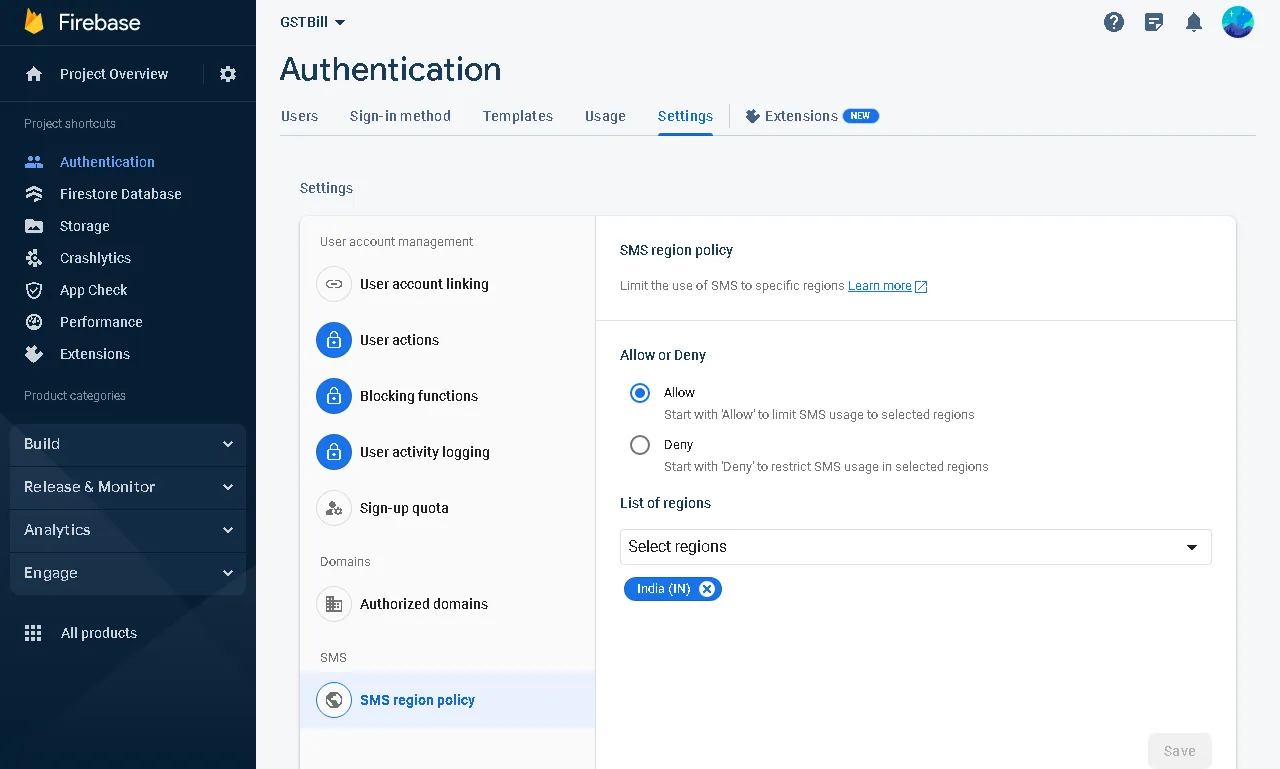The image size is (1280, 769).
Task: Go to Crashlytics in sidebar
Action: [x=95, y=258]
